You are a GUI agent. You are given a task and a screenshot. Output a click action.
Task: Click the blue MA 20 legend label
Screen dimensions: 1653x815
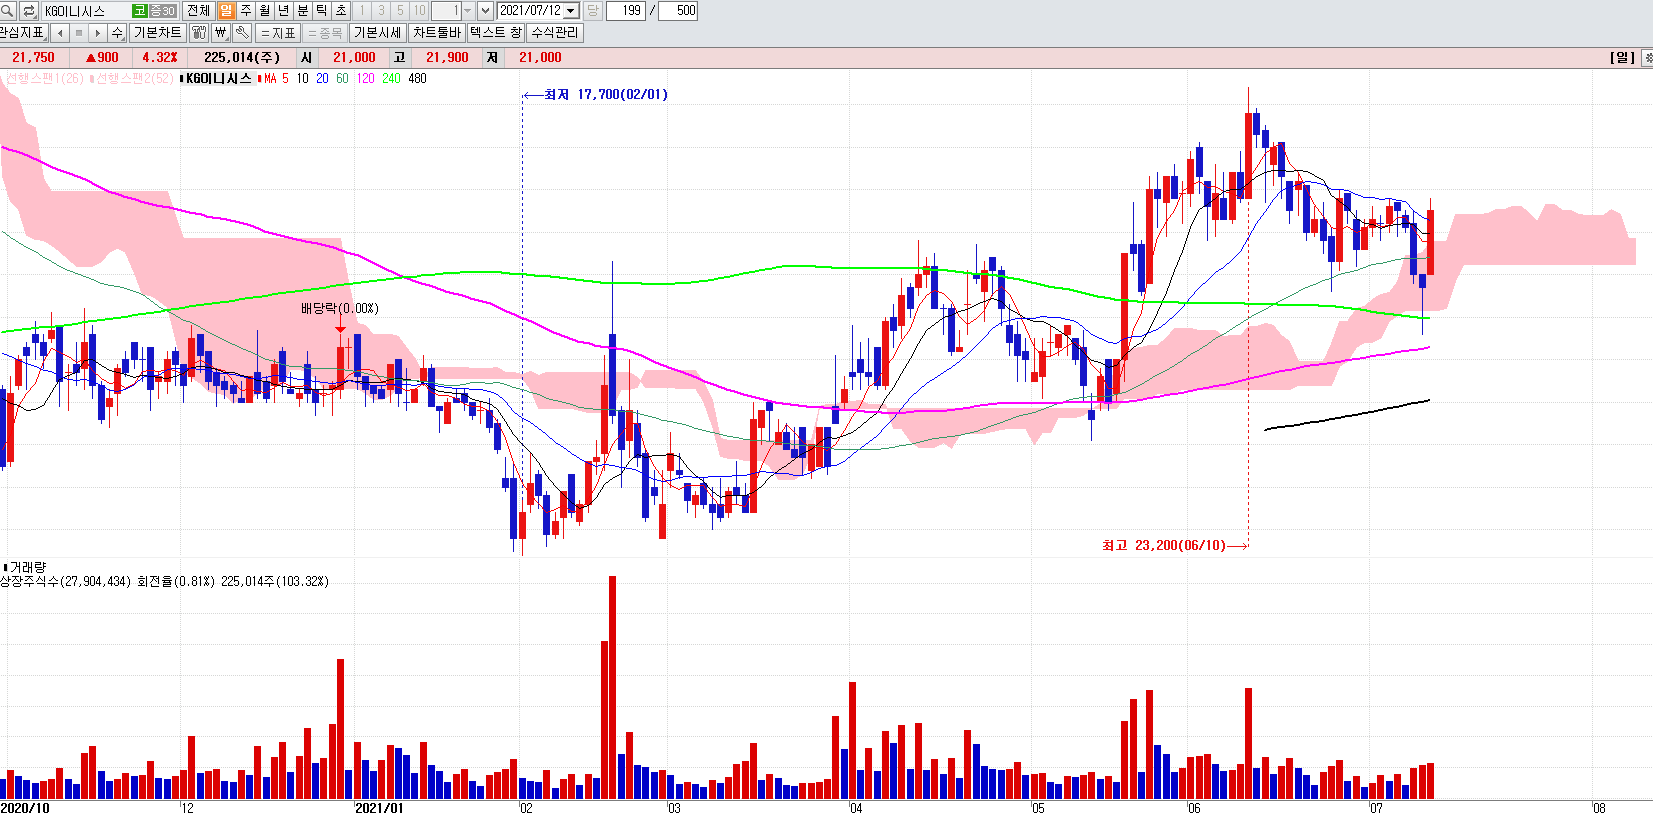point(322,78)
